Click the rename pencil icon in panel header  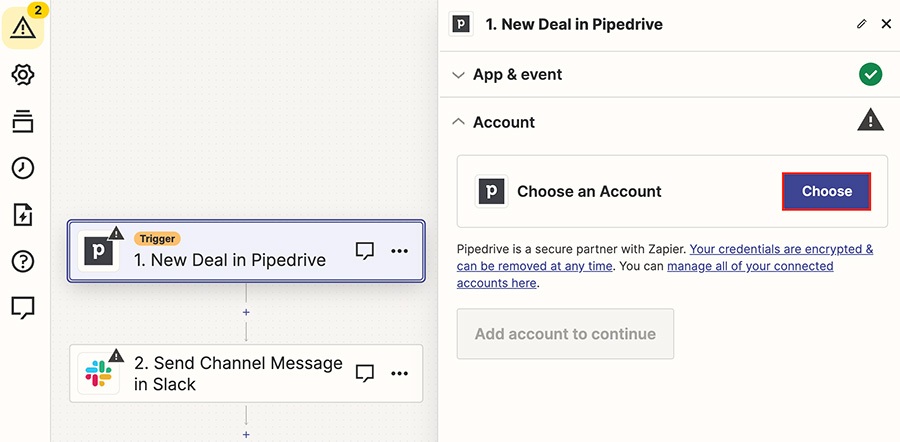(x=861, y=24)
